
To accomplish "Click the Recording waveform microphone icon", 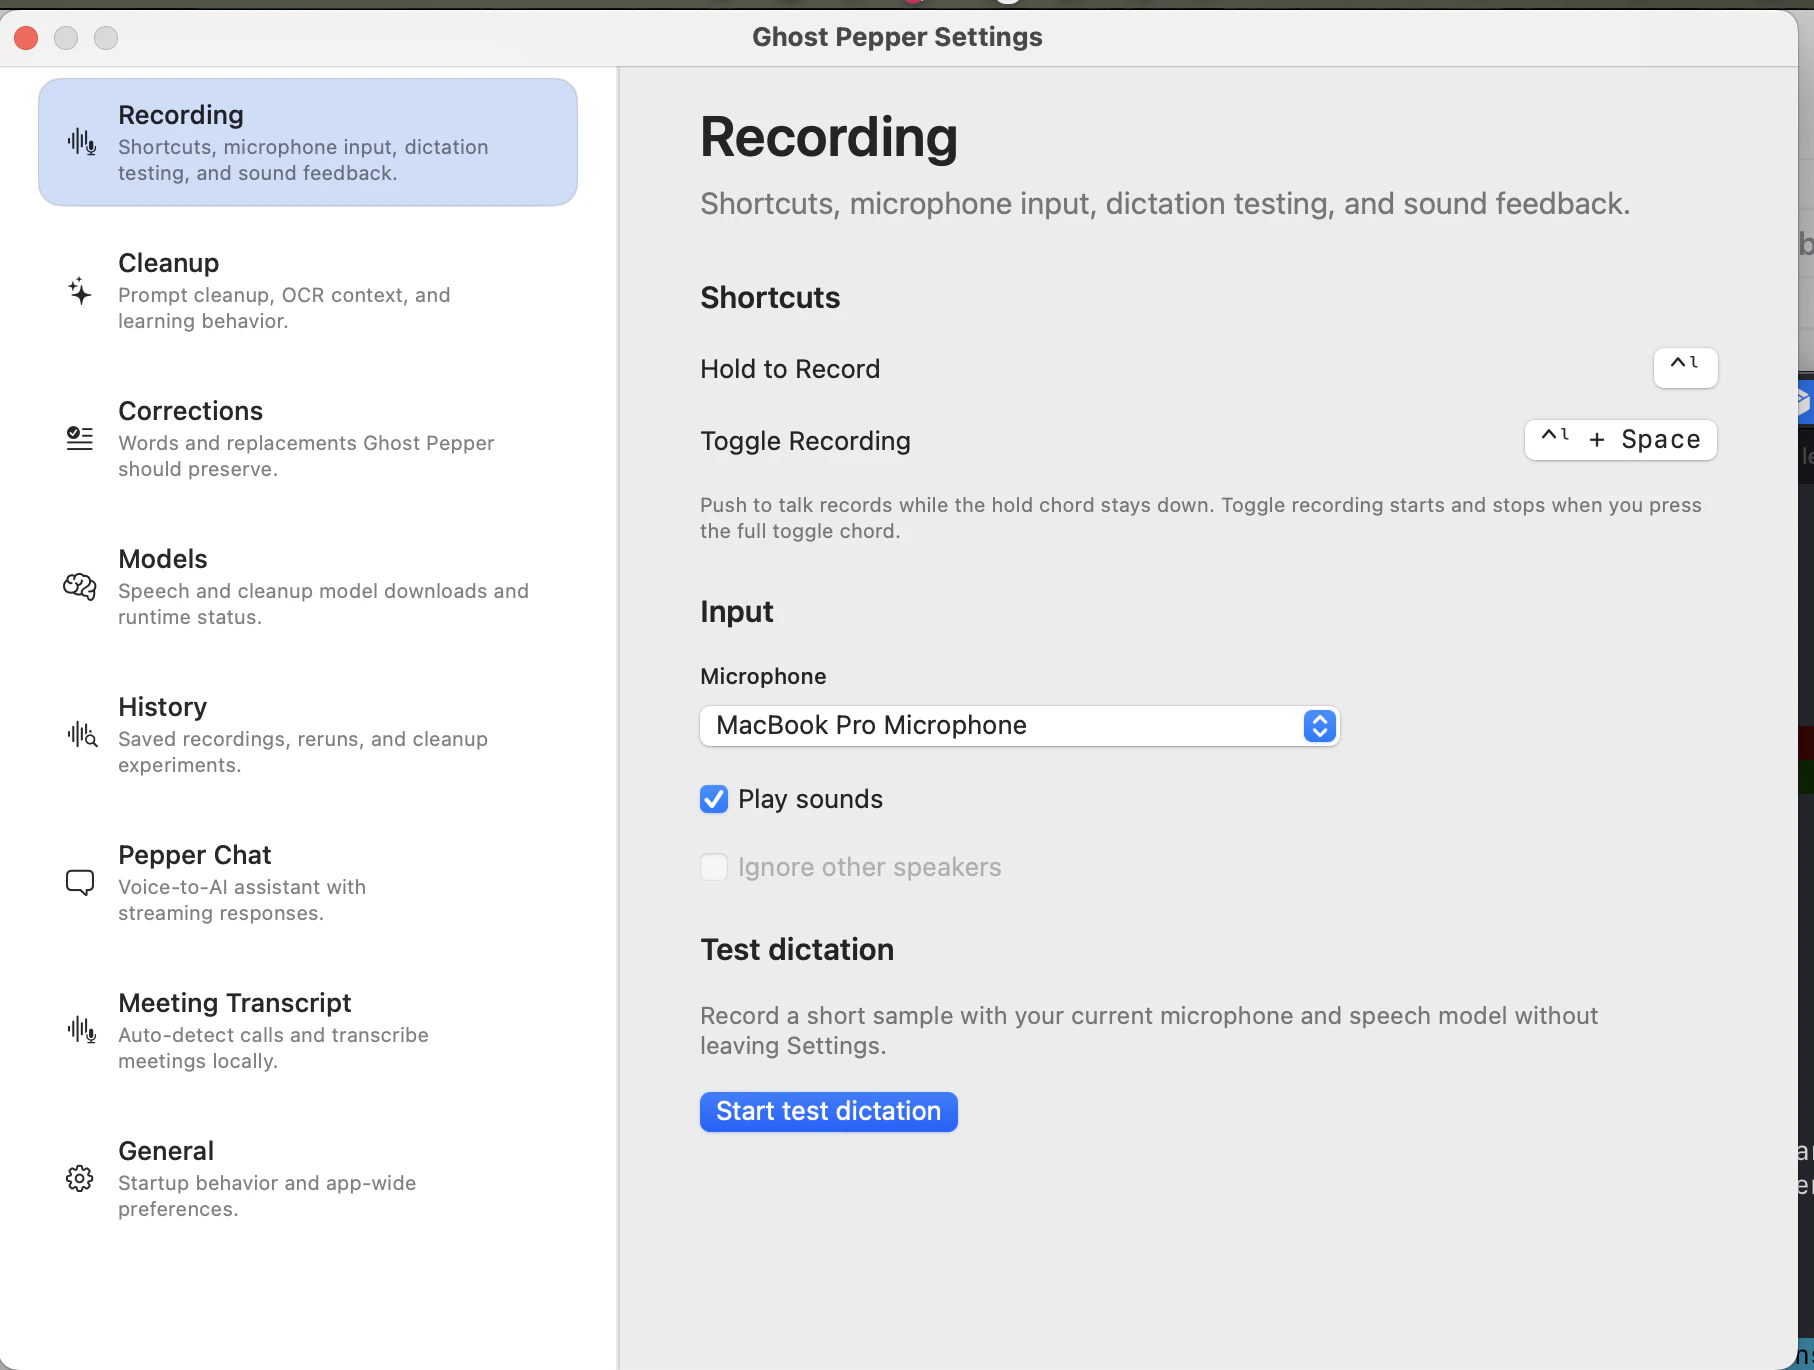I will (x=82, y=142).
